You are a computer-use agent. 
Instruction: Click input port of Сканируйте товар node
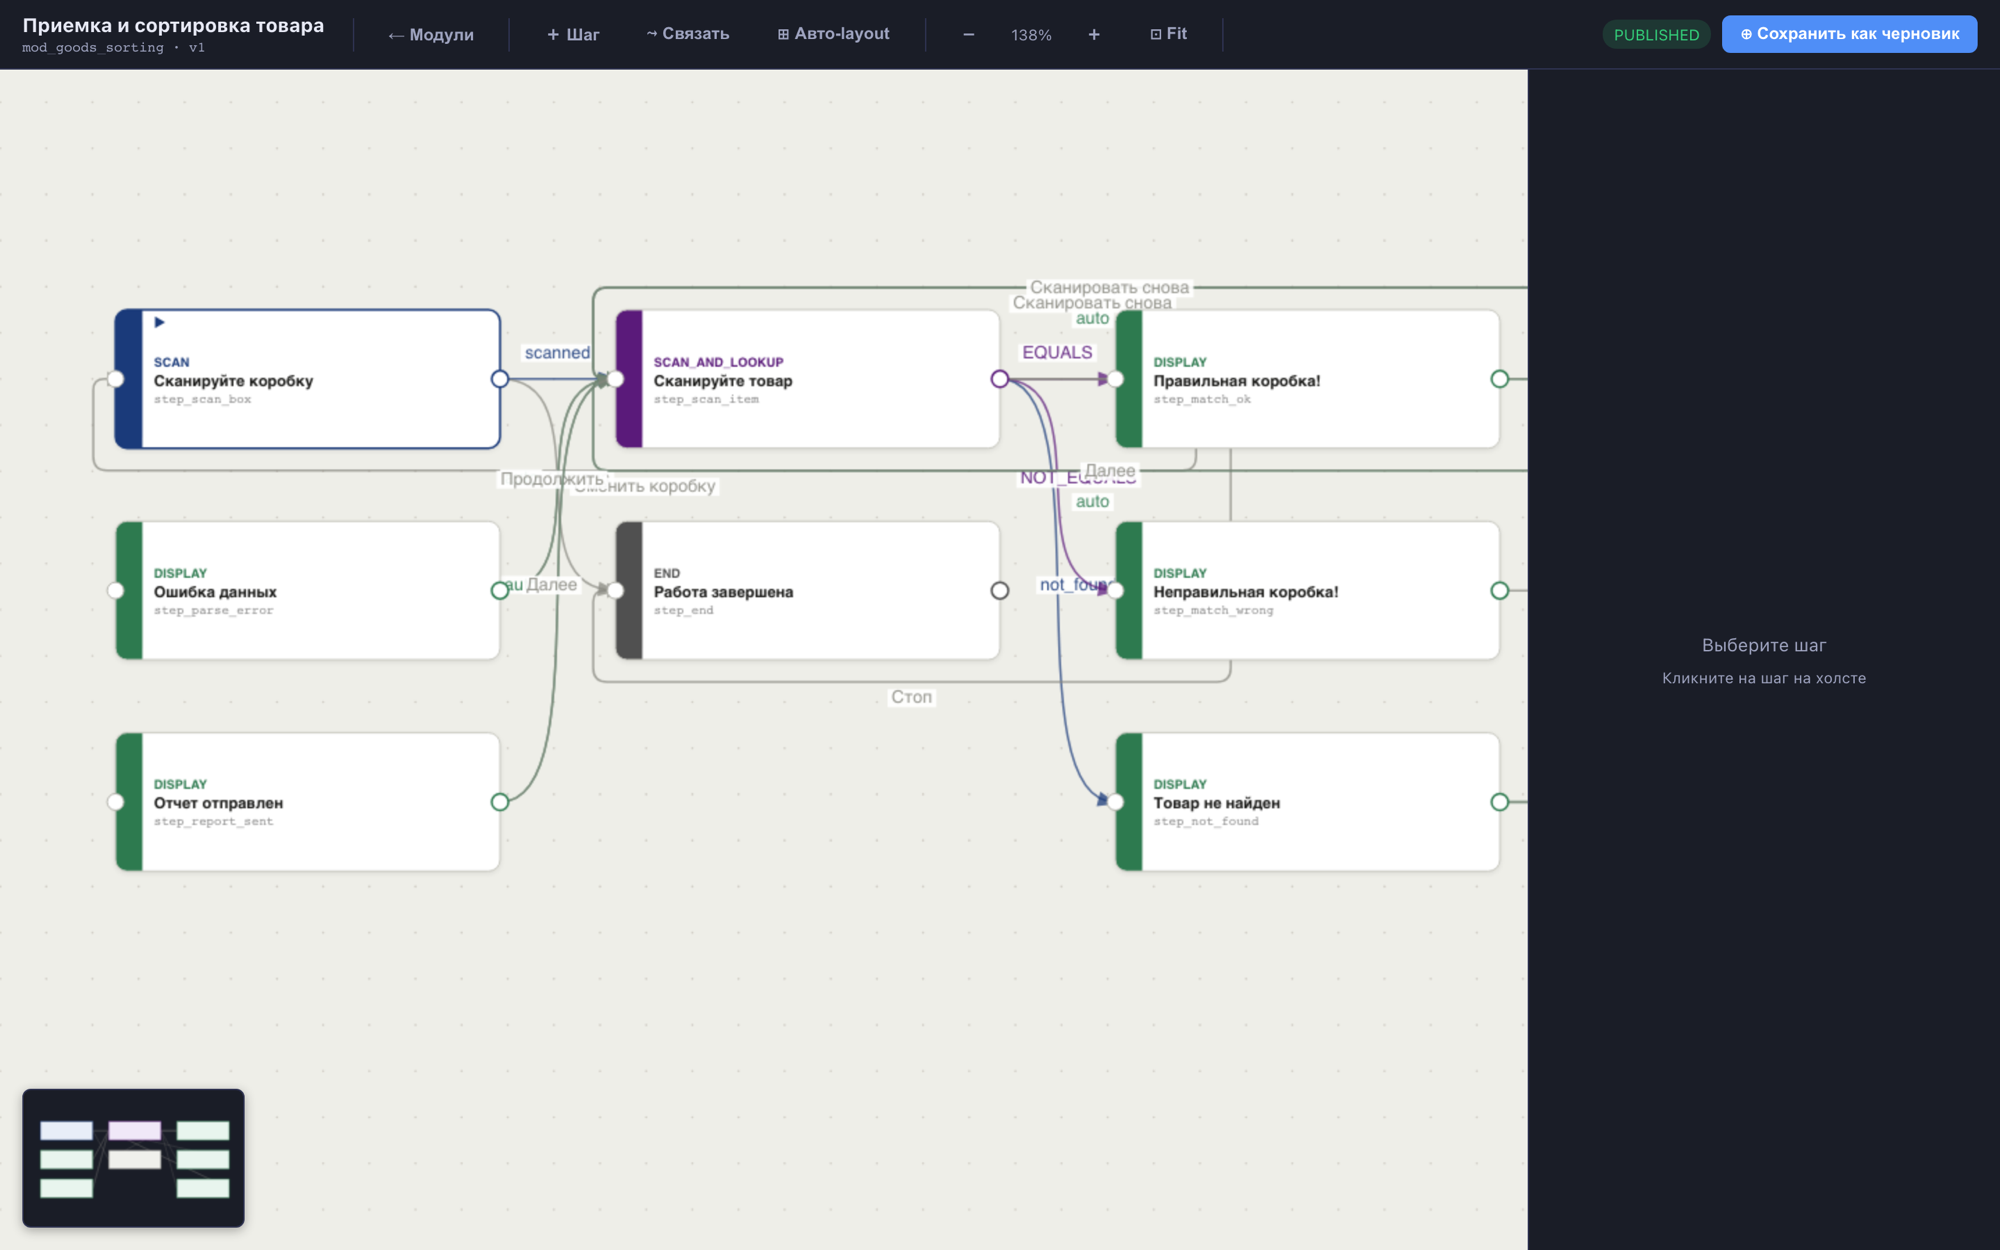(x=616, y=379)
